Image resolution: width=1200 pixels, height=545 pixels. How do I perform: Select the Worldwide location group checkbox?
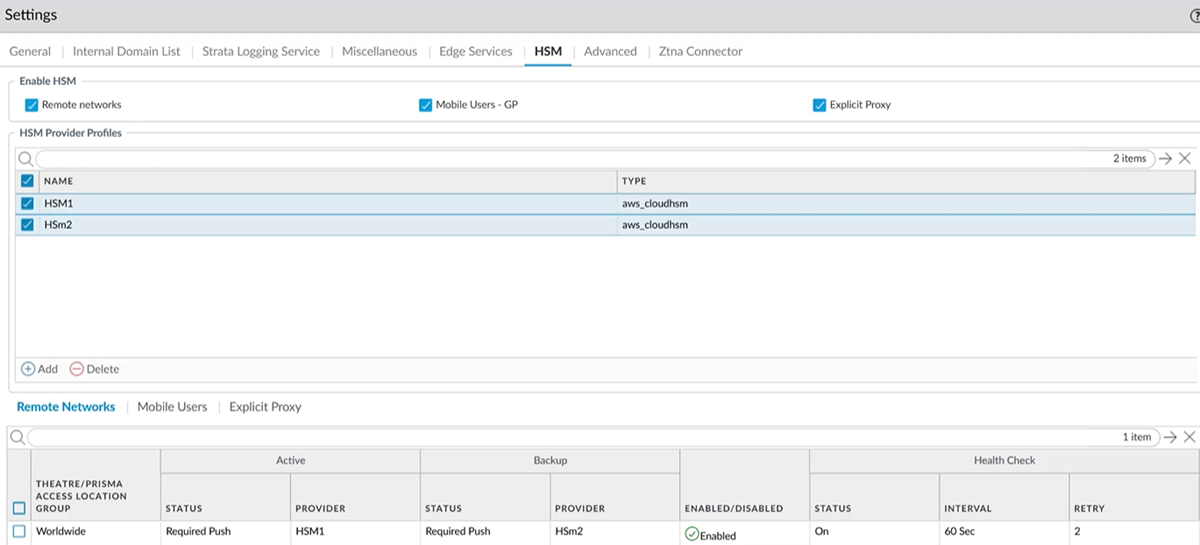19,531
